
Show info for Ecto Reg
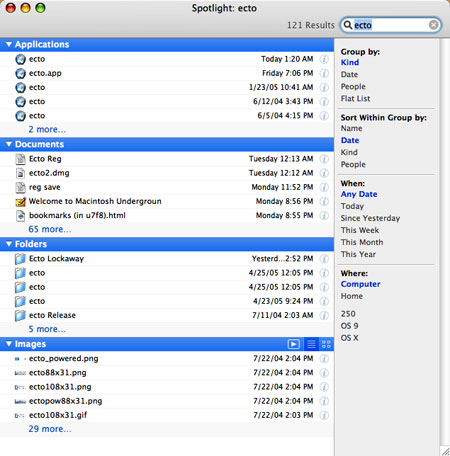(324, 159)
